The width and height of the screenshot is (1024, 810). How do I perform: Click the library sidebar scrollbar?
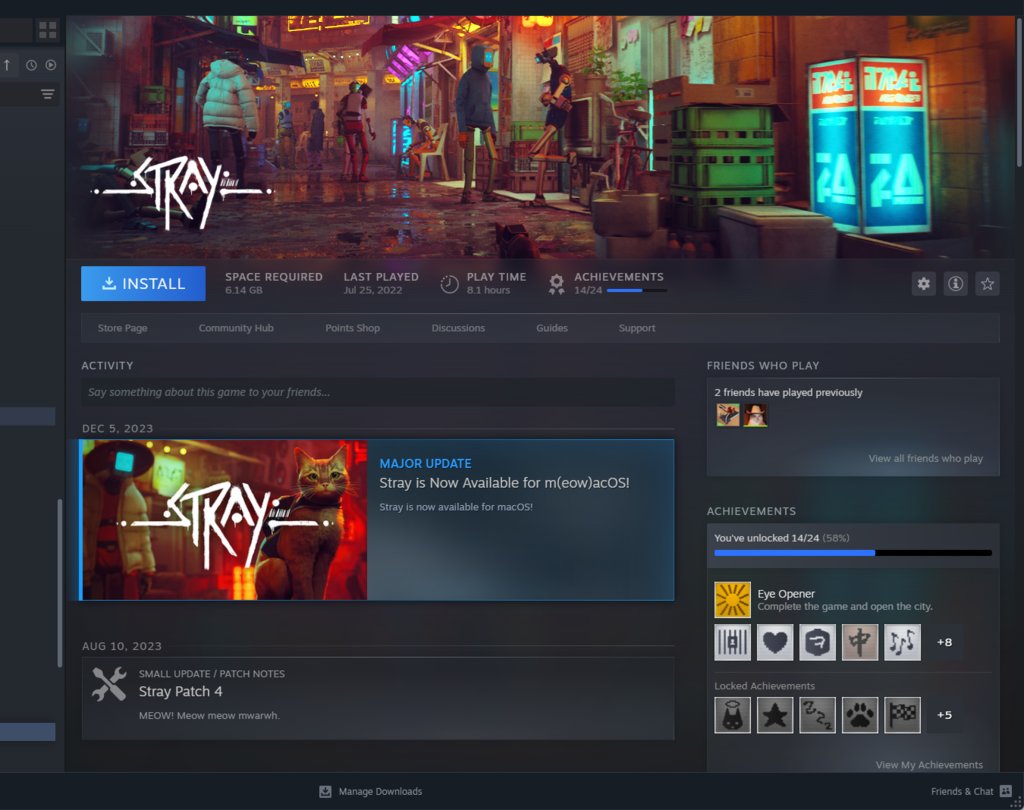59,583
